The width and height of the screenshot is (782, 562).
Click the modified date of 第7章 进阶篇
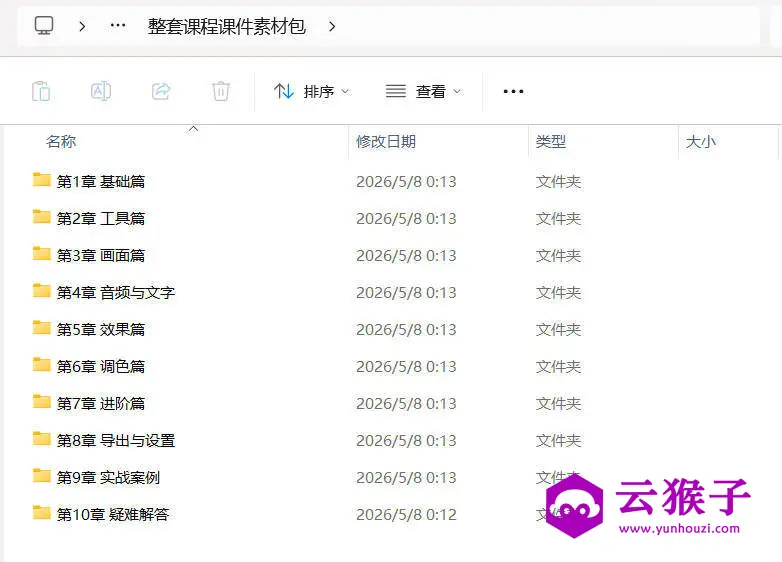pyautogui.click(x=406, y=403)
